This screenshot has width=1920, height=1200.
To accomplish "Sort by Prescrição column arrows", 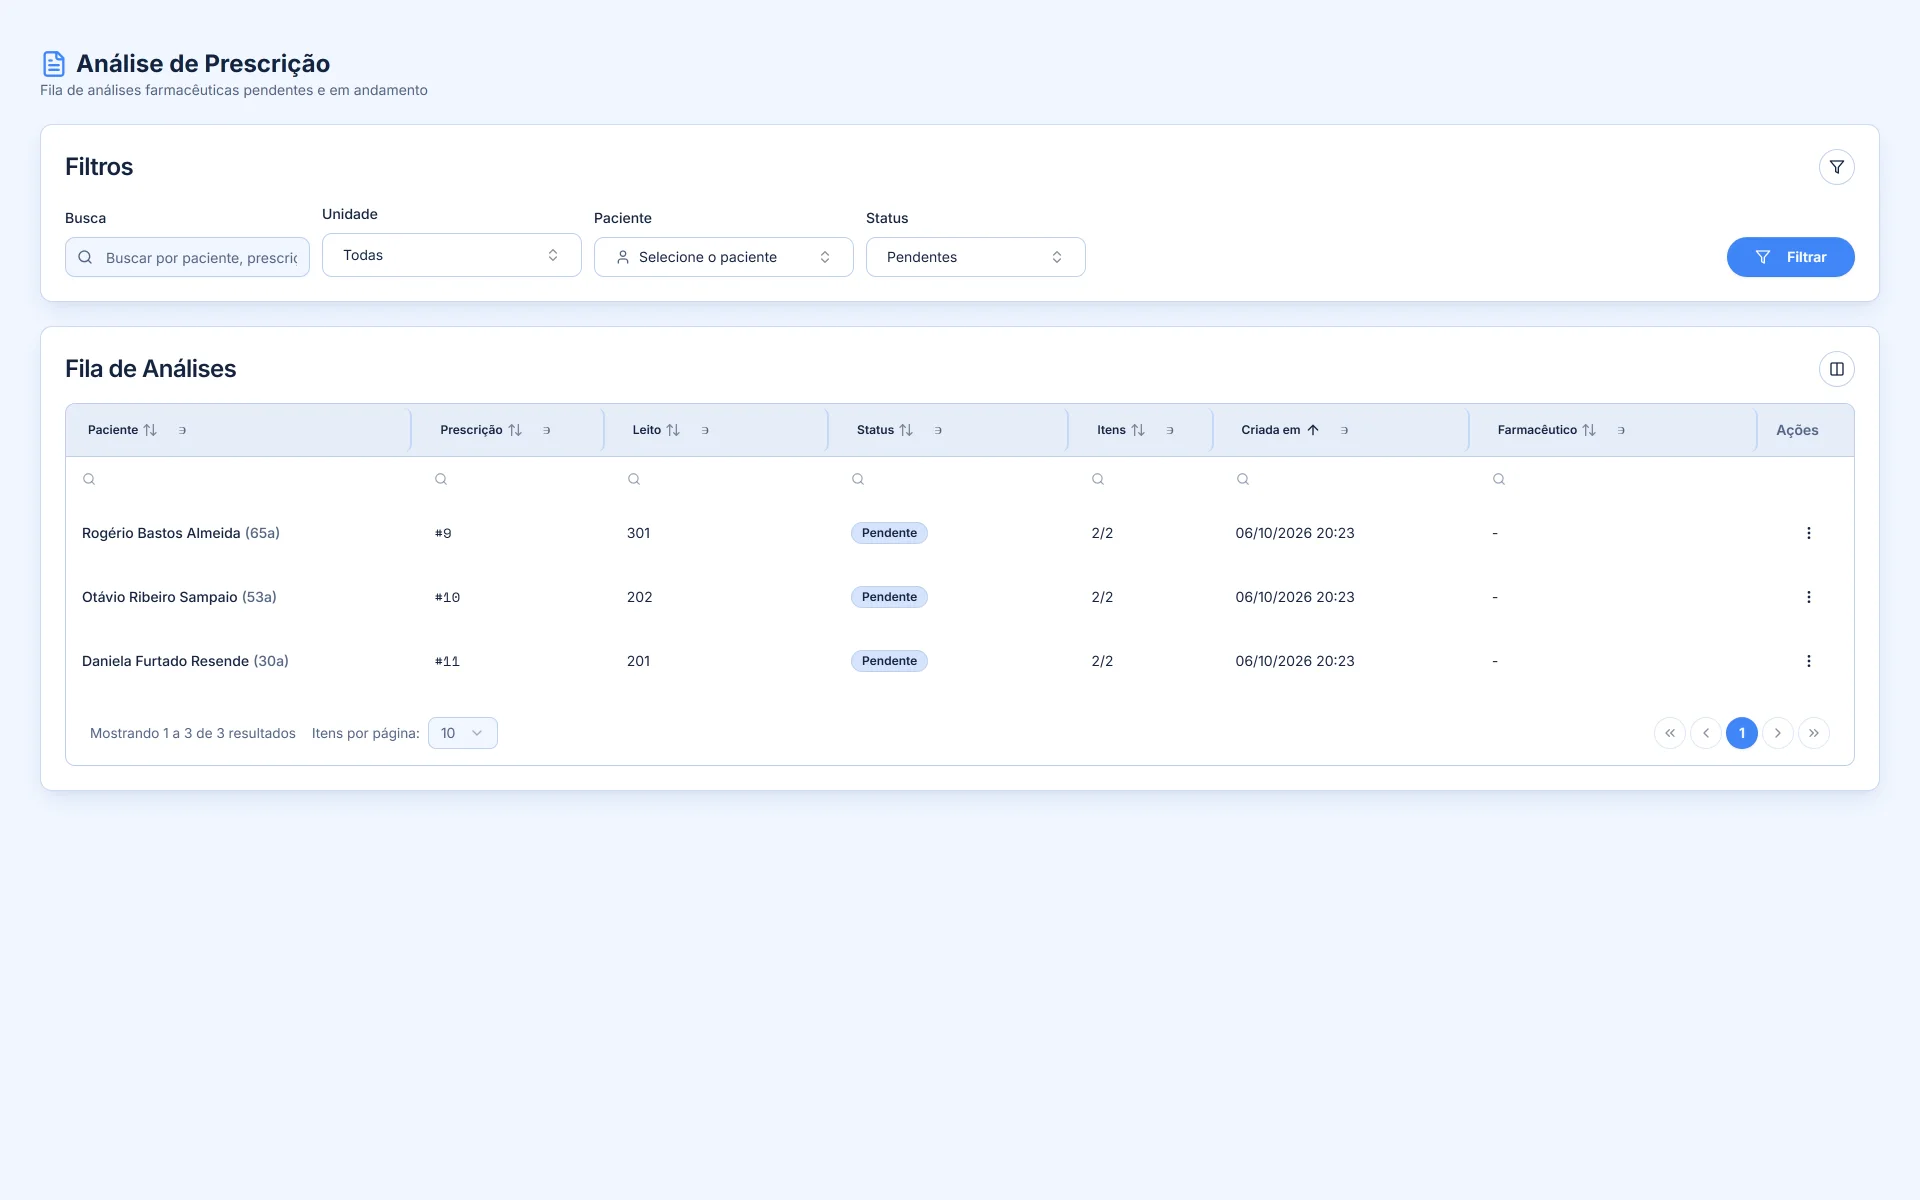I will click(515, 430).
